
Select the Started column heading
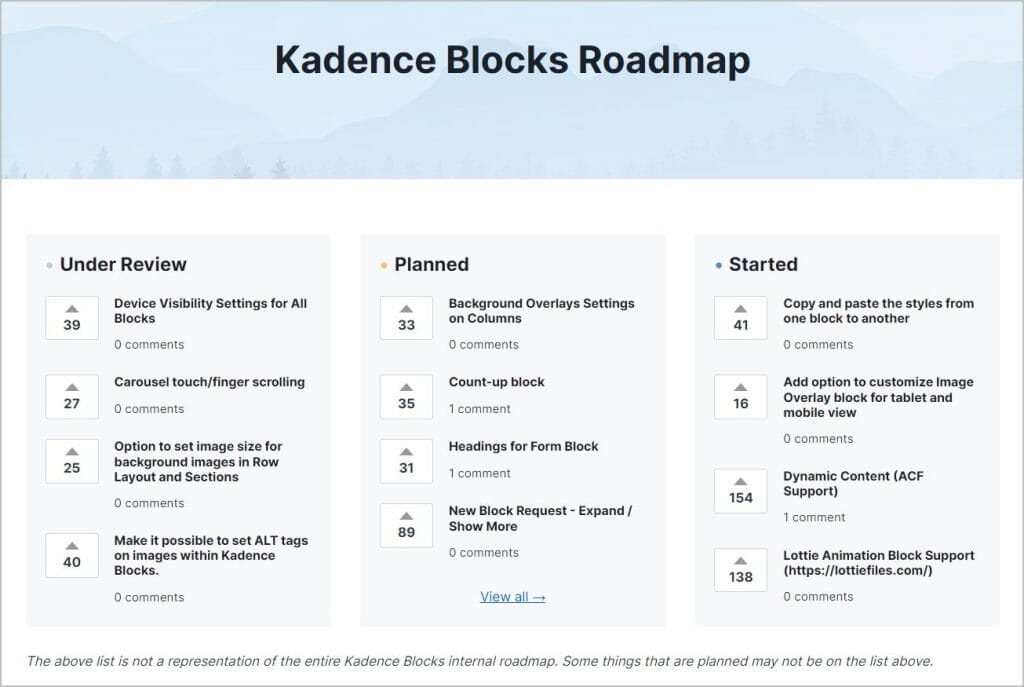point(763,264)
